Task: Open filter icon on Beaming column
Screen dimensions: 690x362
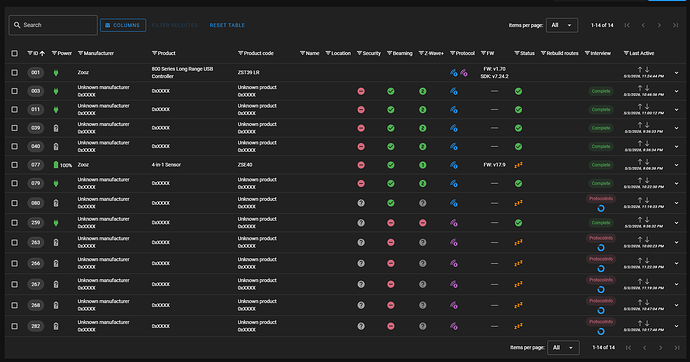Action: (x=389, y=53)
